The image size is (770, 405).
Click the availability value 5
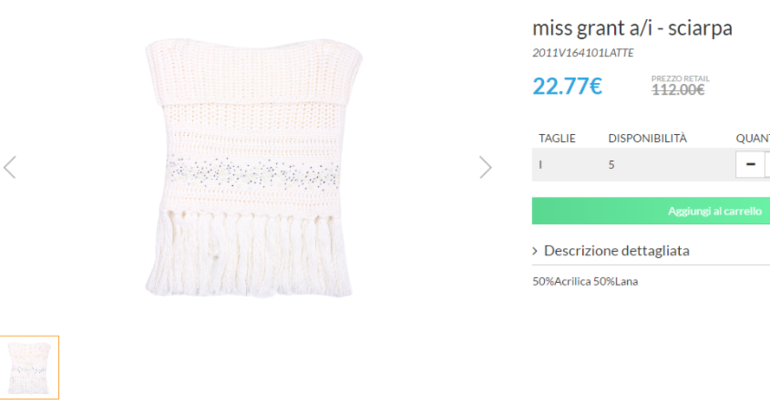611,164
